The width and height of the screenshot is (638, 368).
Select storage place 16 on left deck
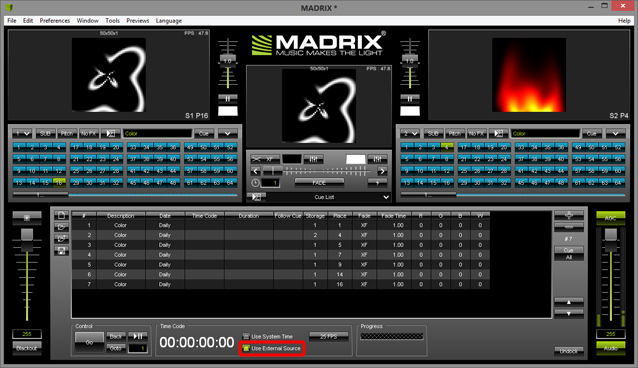click(x=59, y=183)
